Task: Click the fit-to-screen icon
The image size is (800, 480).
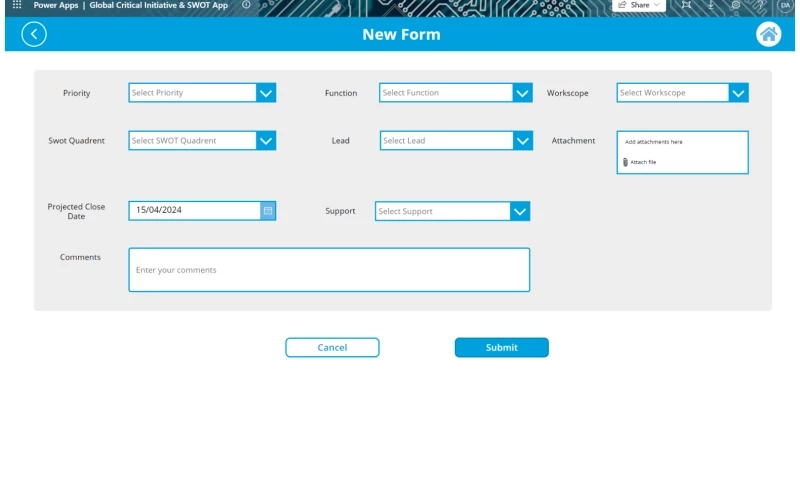Action: [686, 5]
